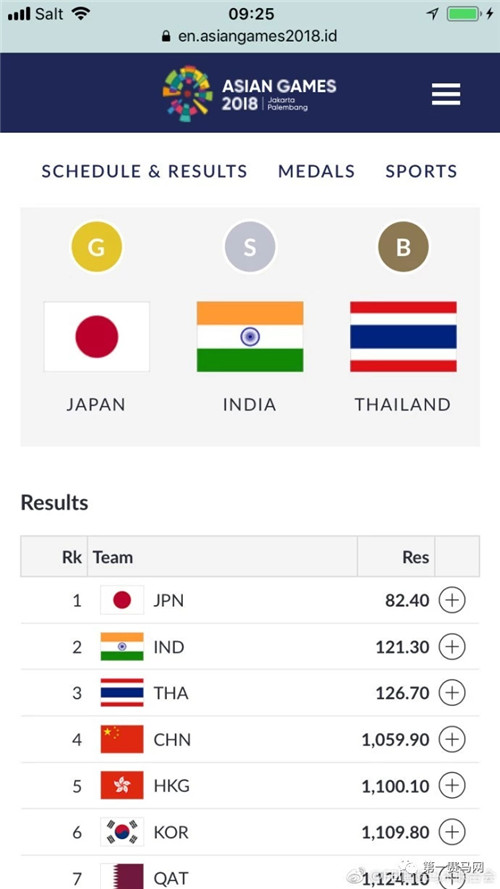Expand HKG result row plus icon
500x889 pixels.
(452, 786)
